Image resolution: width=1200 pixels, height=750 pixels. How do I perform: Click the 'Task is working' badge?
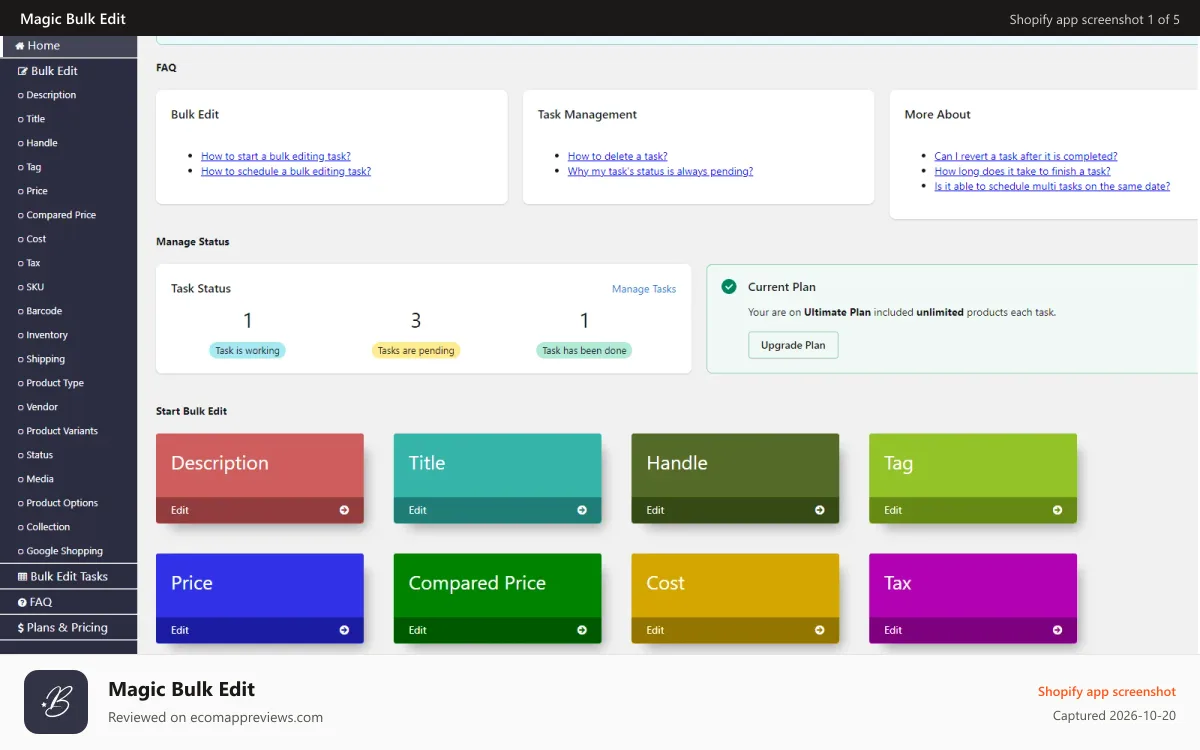(248, 351)
